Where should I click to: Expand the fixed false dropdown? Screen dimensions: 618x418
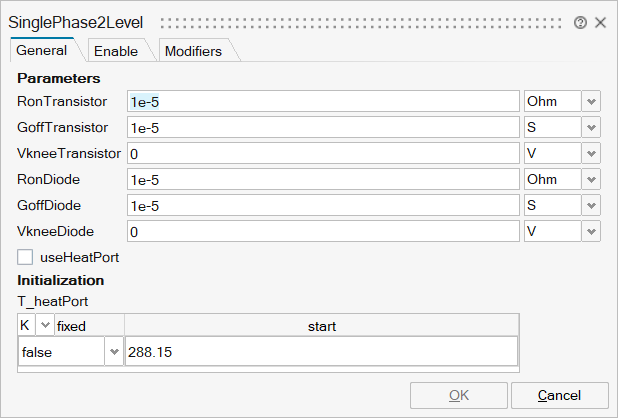click(112, 352)
